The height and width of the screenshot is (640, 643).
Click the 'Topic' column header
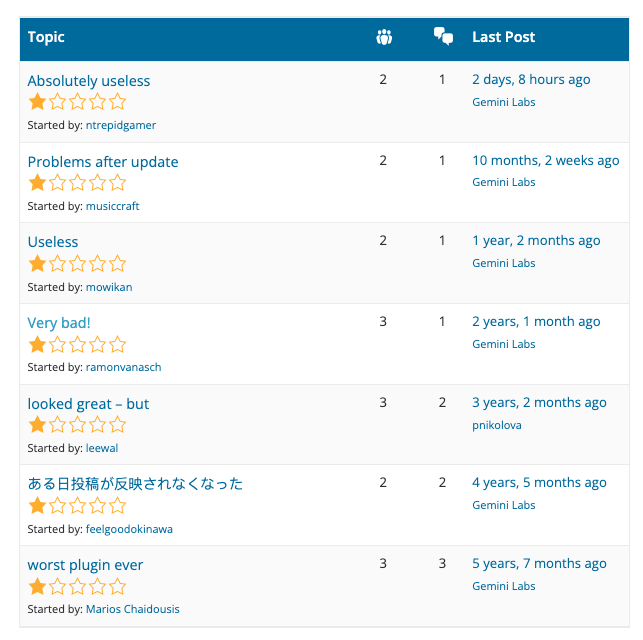(x=46, y=37)
